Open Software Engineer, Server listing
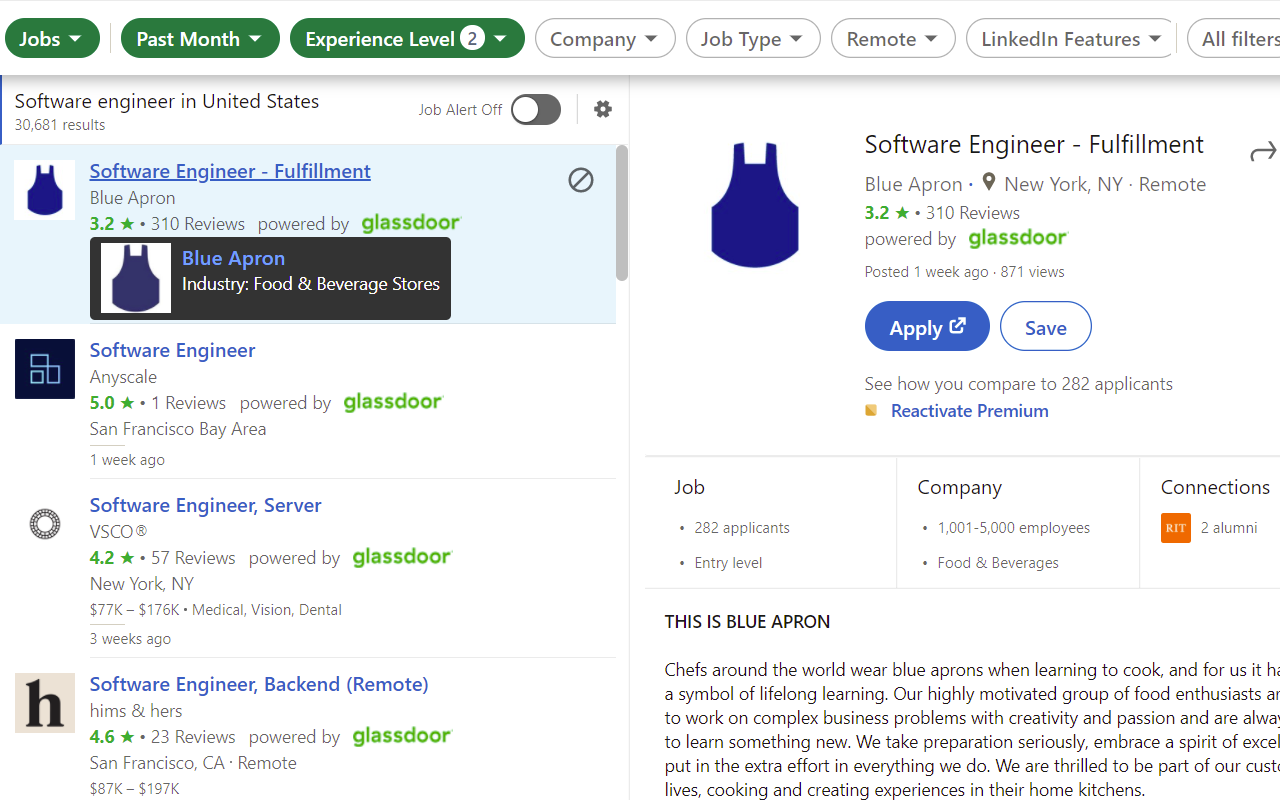 pyautogui.click(x=206, y=505)
